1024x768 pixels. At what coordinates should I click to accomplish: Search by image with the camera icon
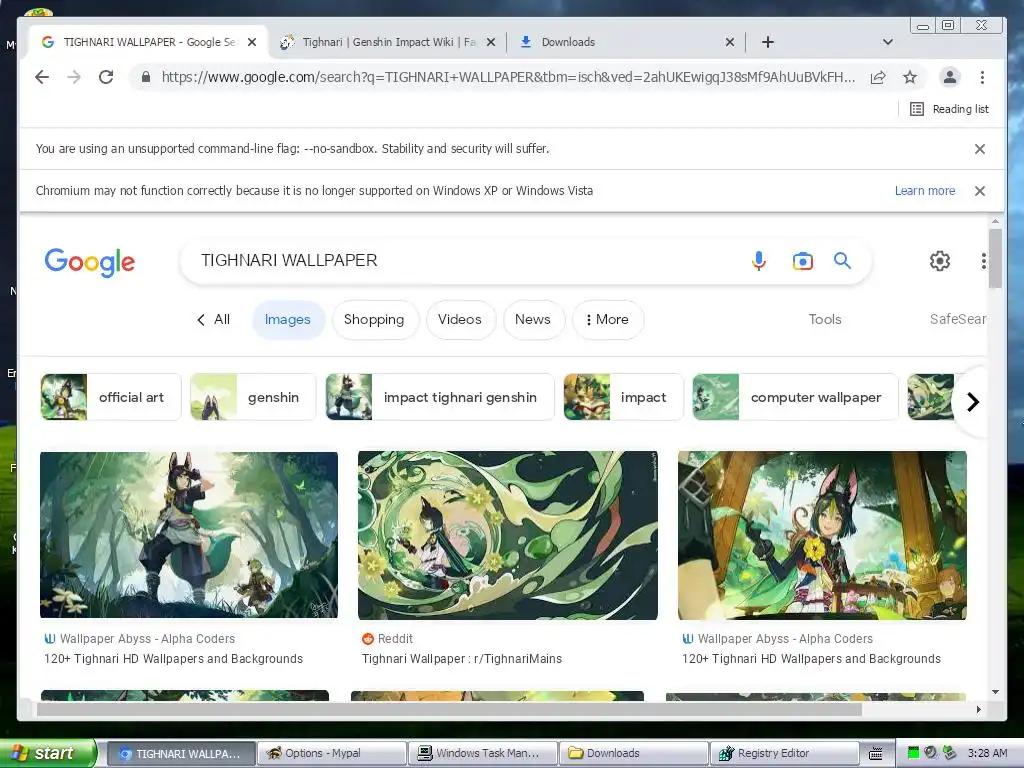point(803,261)
